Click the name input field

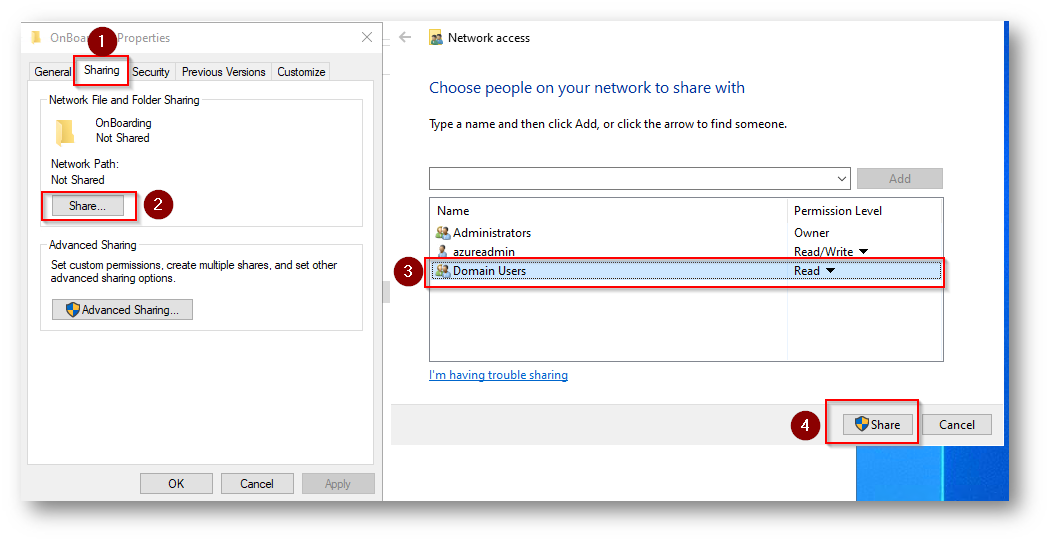630,179
